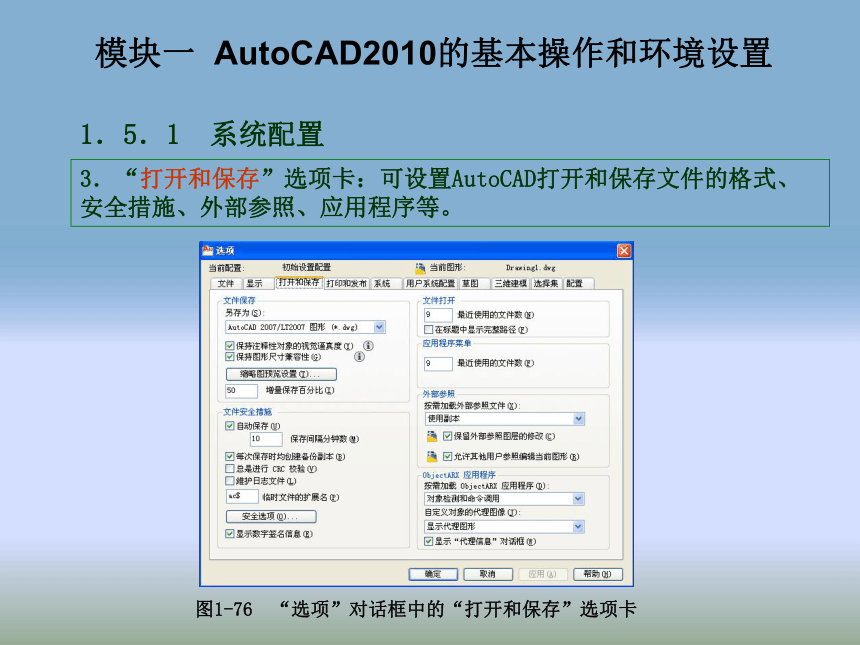Toggle 保持图形尺寸兼容性 checkbox
860x645 pixels.
(230, 357)
